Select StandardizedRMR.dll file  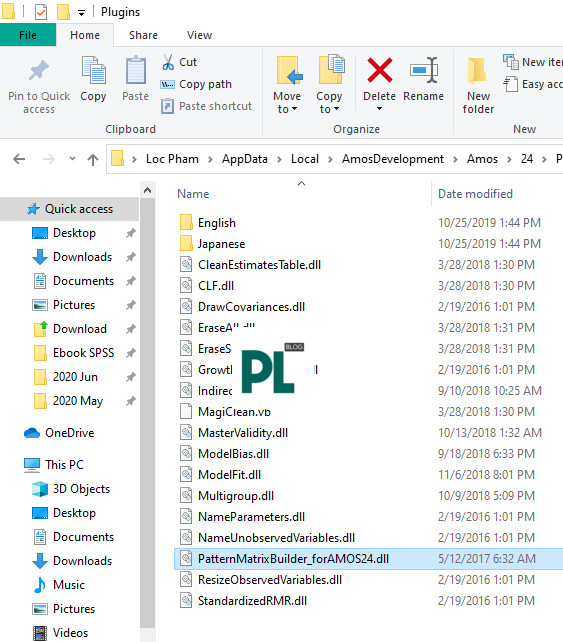(252, 601)
